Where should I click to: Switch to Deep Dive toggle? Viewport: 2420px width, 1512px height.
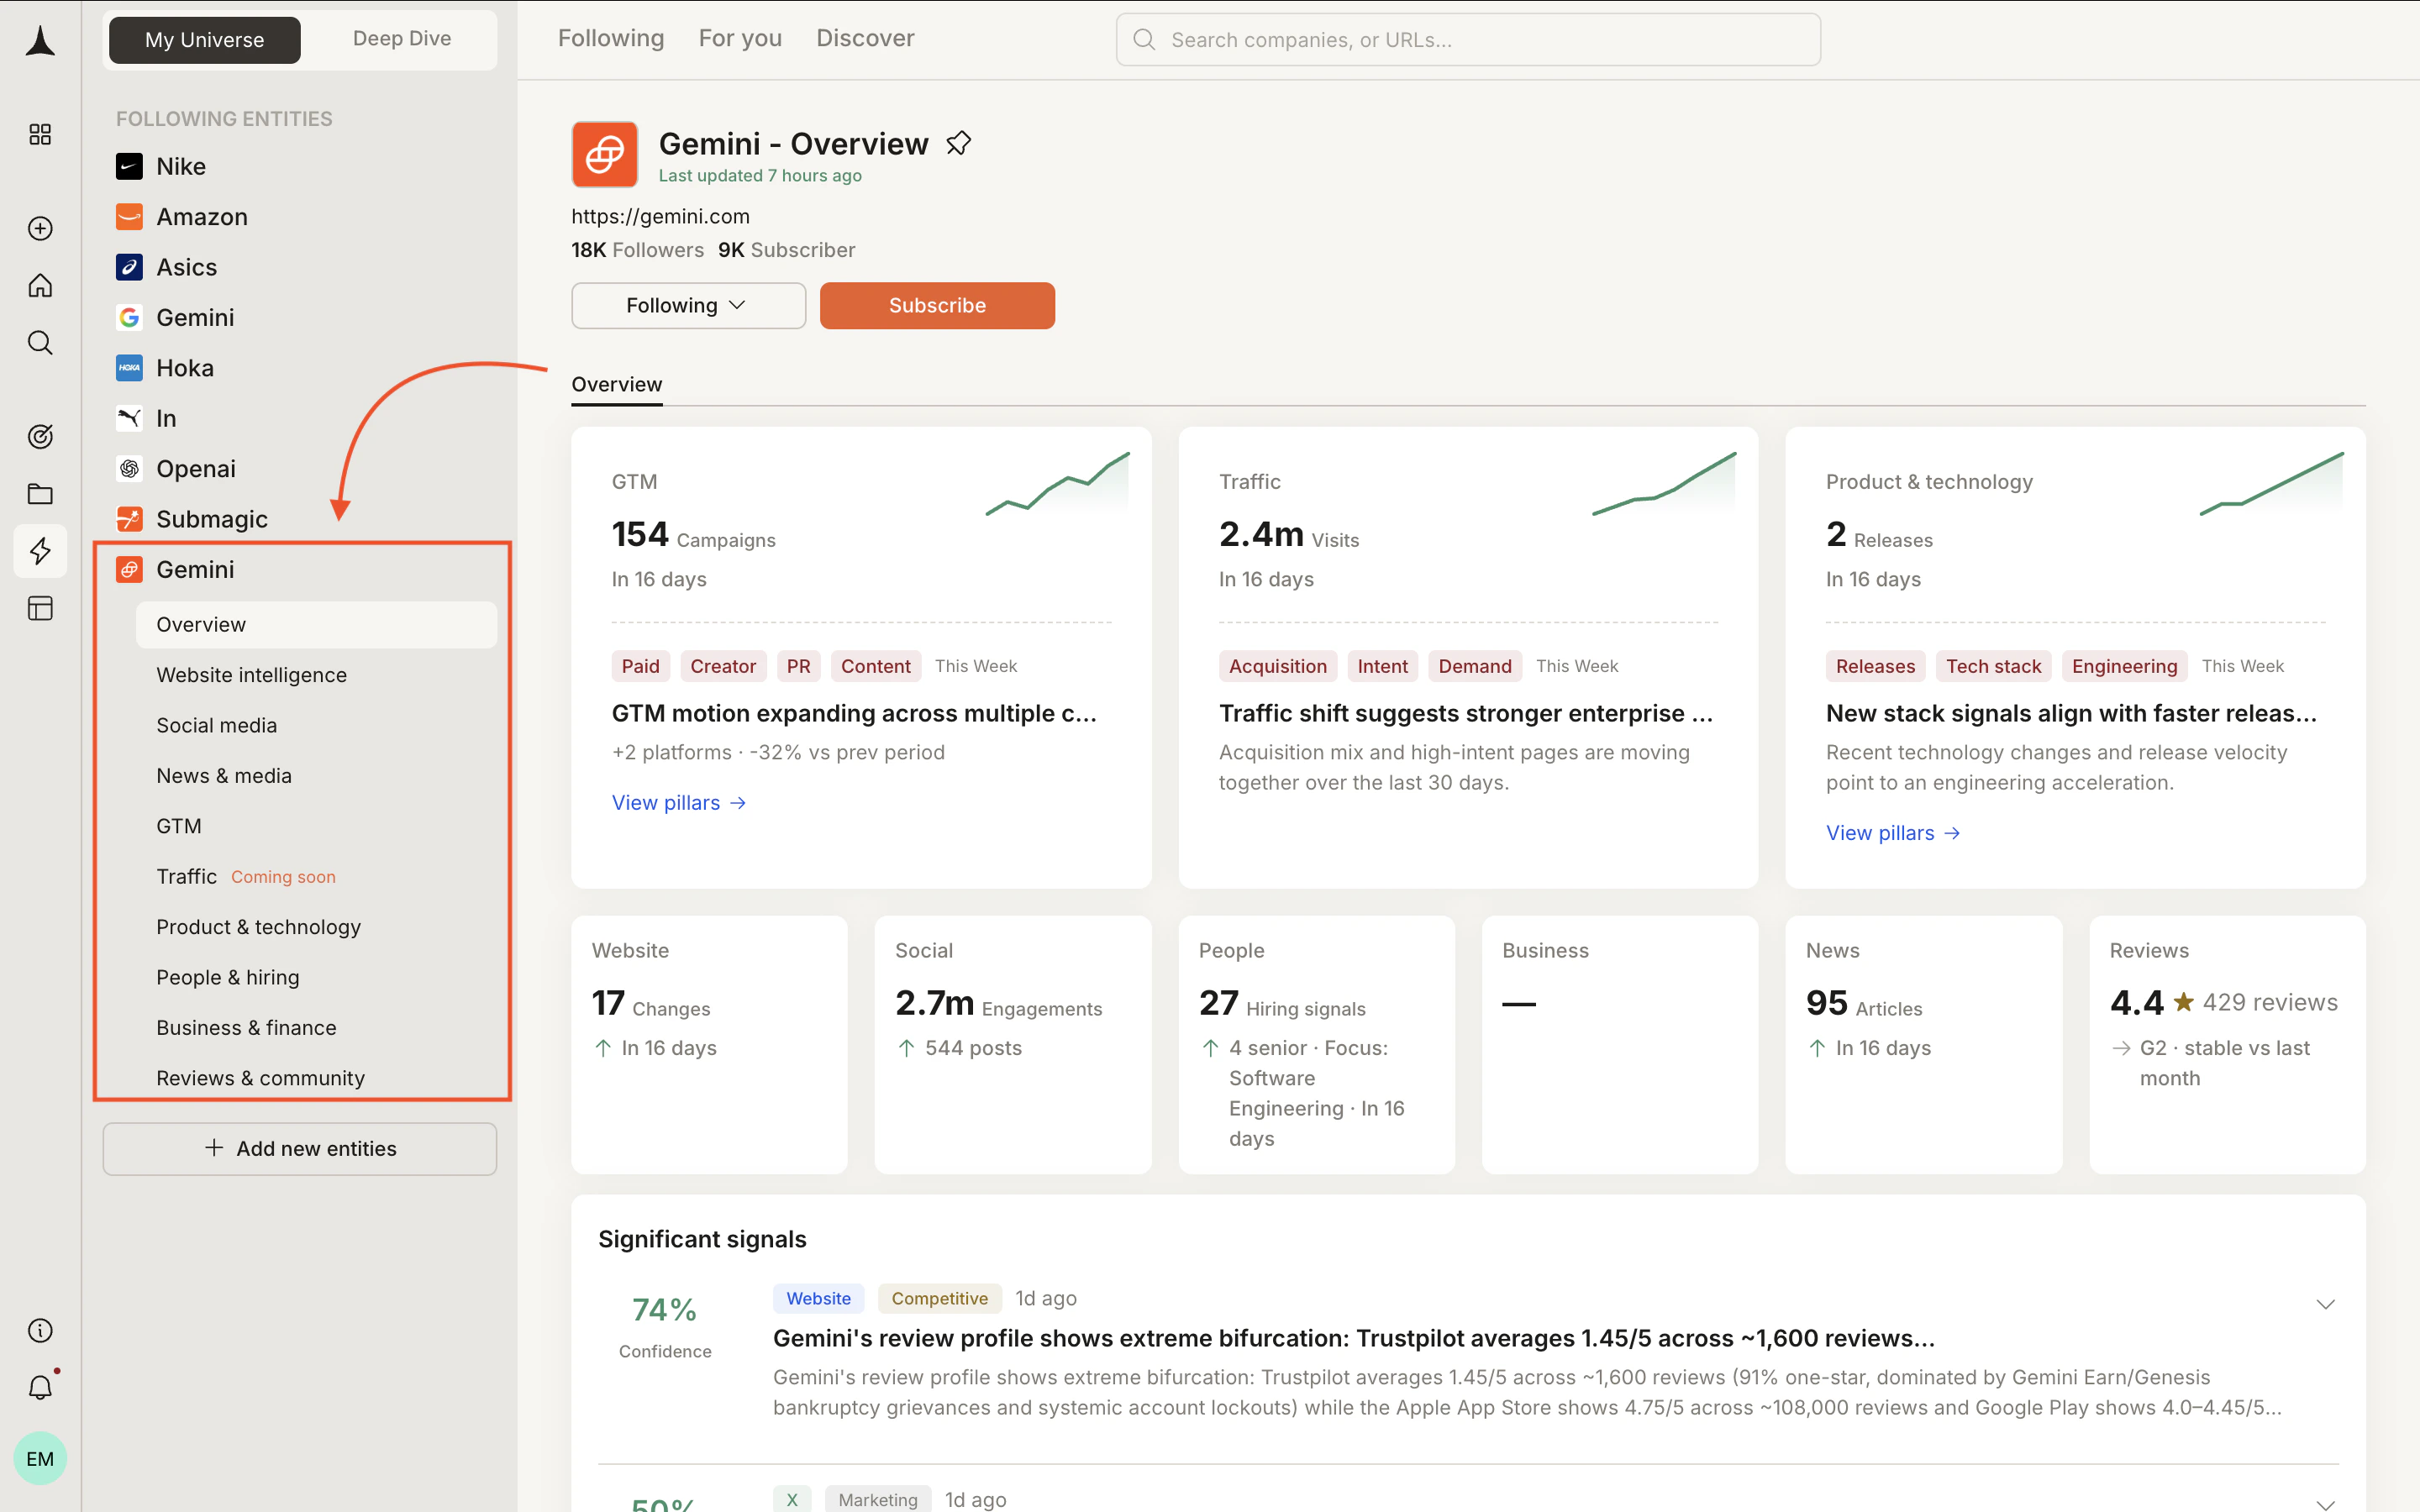(x=402, y=39)
